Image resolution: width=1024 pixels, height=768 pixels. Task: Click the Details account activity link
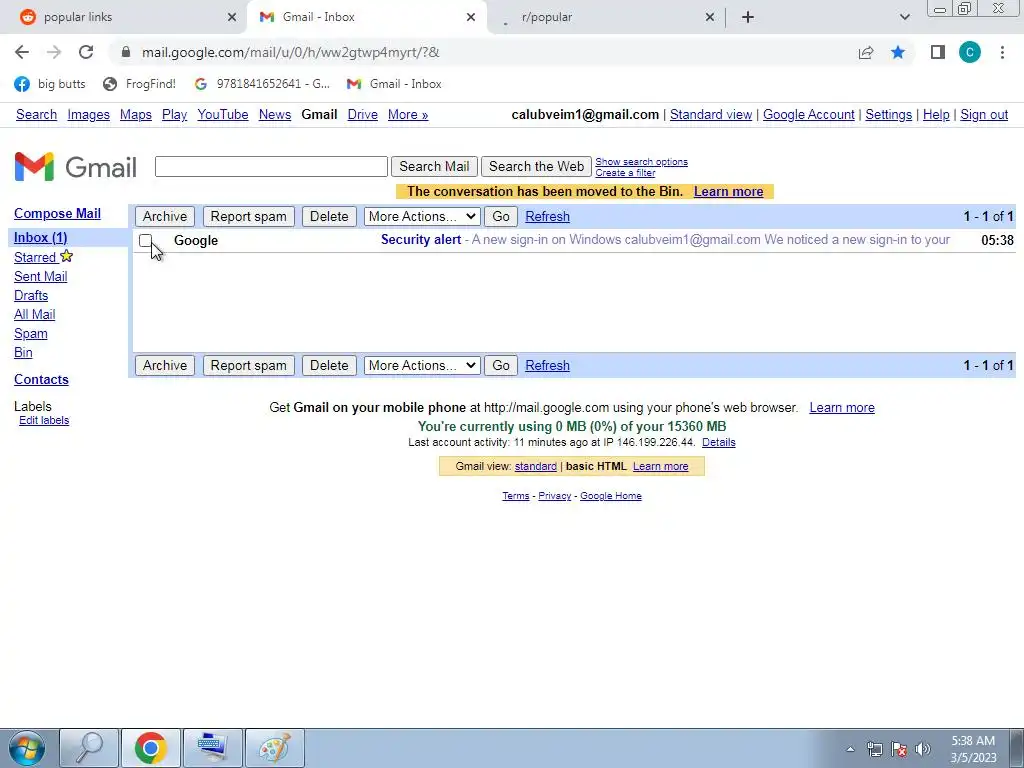718,442
